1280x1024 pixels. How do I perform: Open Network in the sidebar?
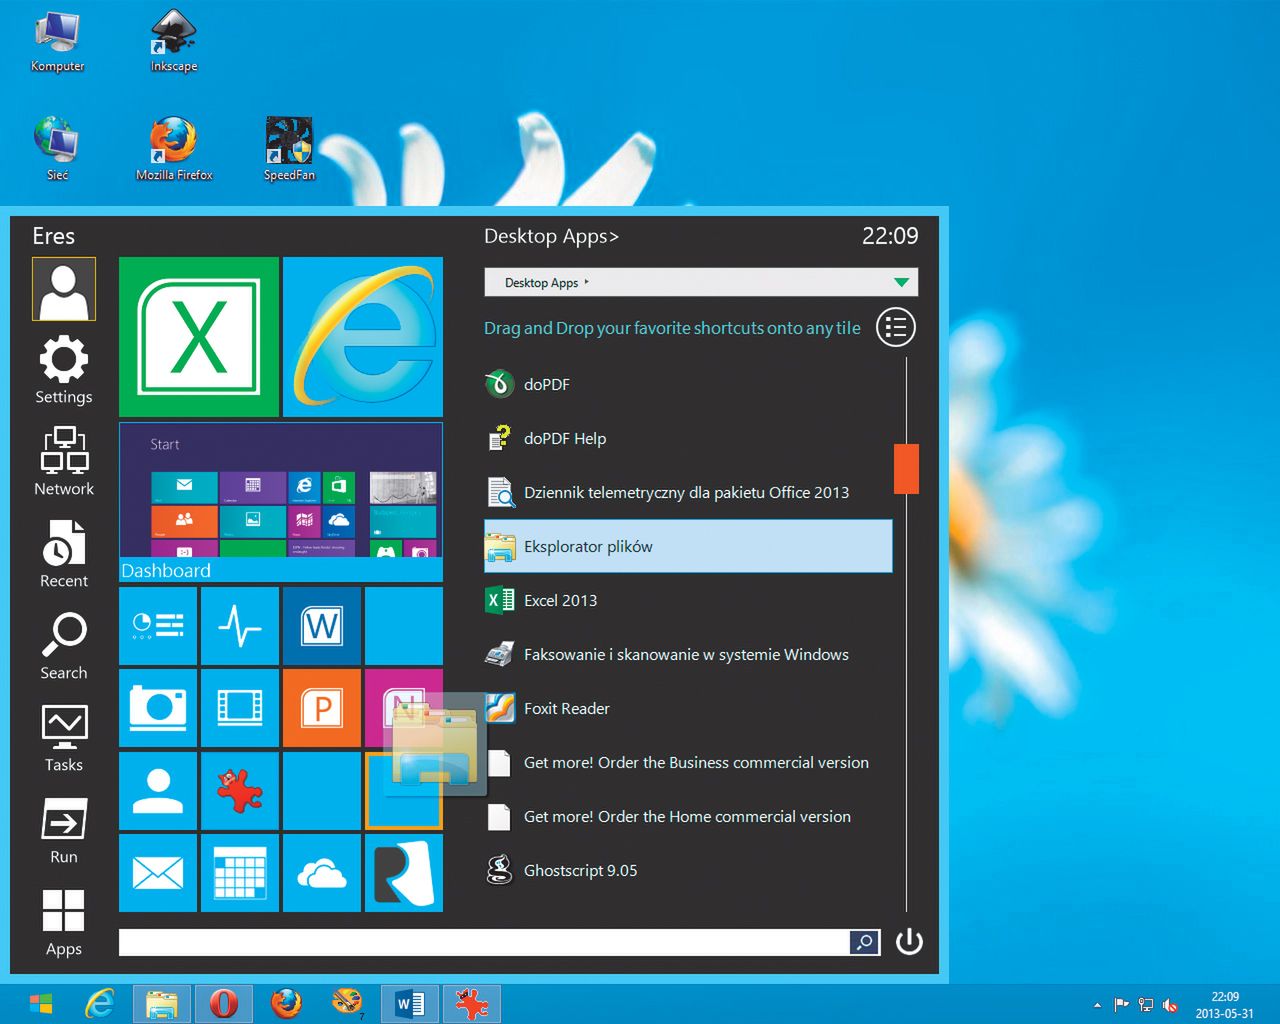coord(64,462)
